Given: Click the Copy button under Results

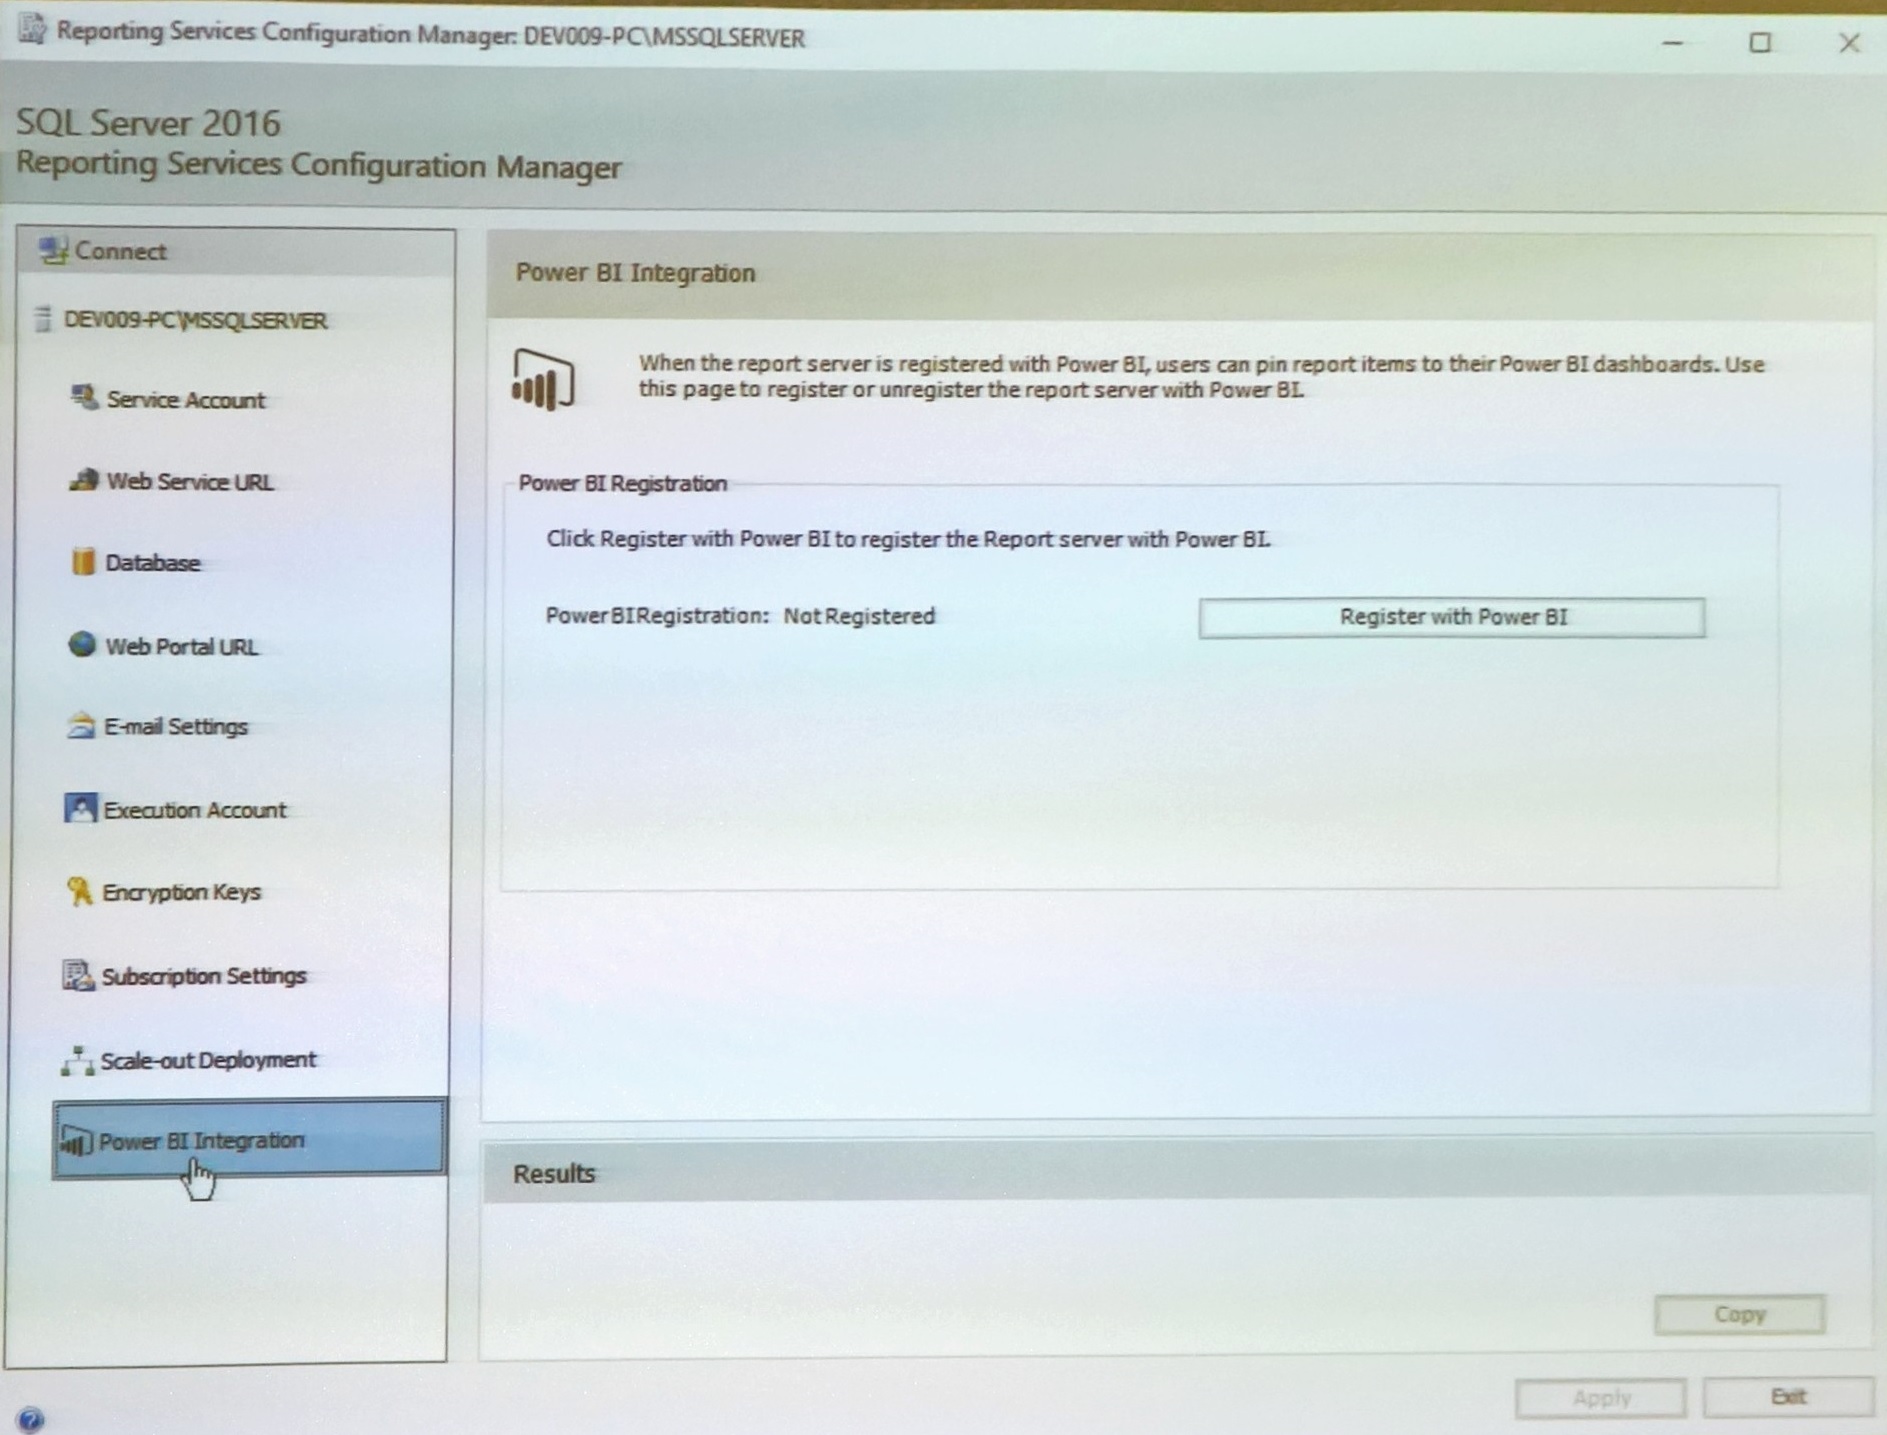Looking at the screenshot, I should pyautogui.click(x=1739, y=1313).
